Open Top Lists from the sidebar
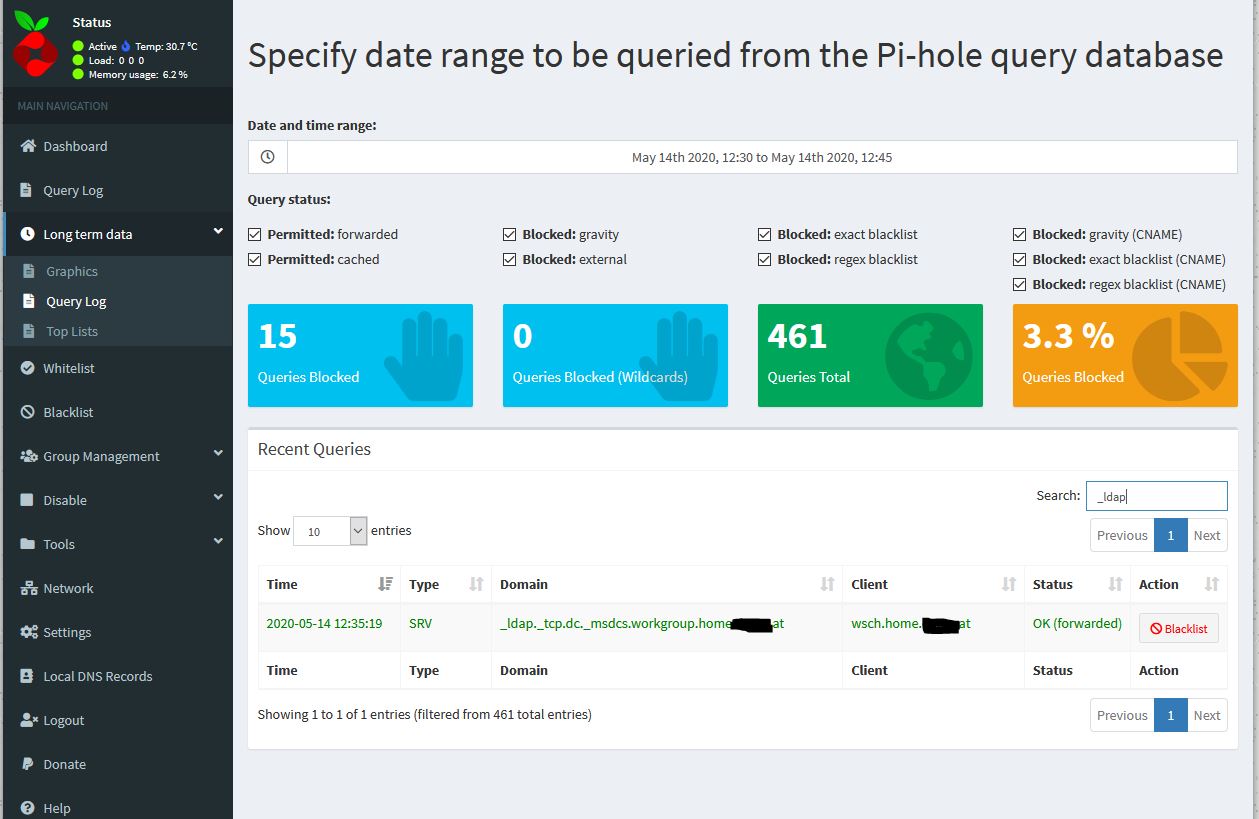 click(x=73, y=331)
